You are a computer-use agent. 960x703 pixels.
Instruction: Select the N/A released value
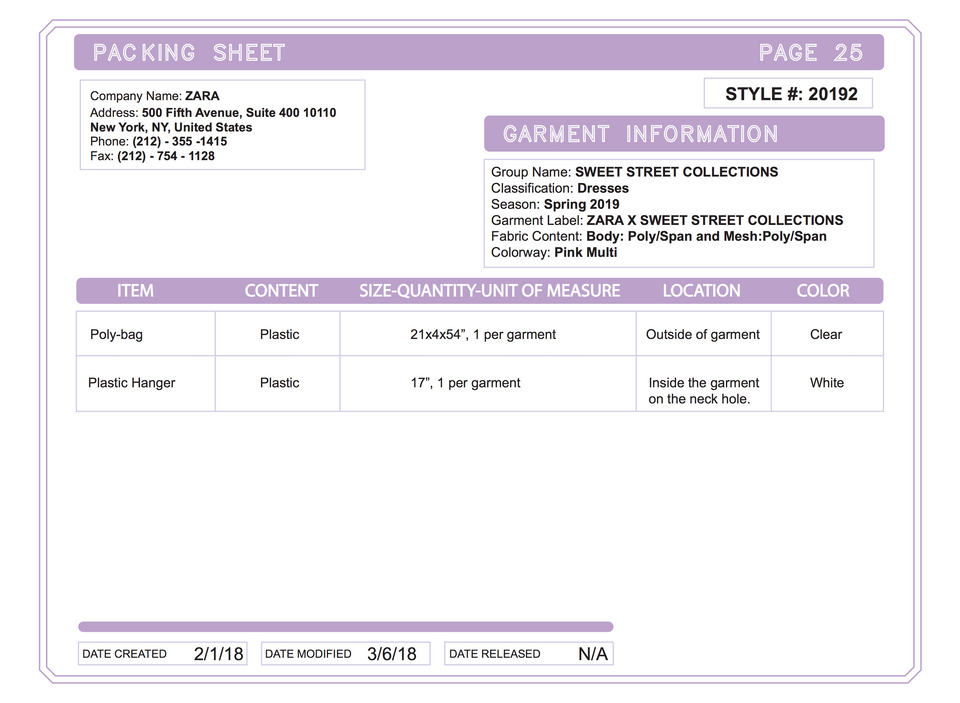point(593,654)
